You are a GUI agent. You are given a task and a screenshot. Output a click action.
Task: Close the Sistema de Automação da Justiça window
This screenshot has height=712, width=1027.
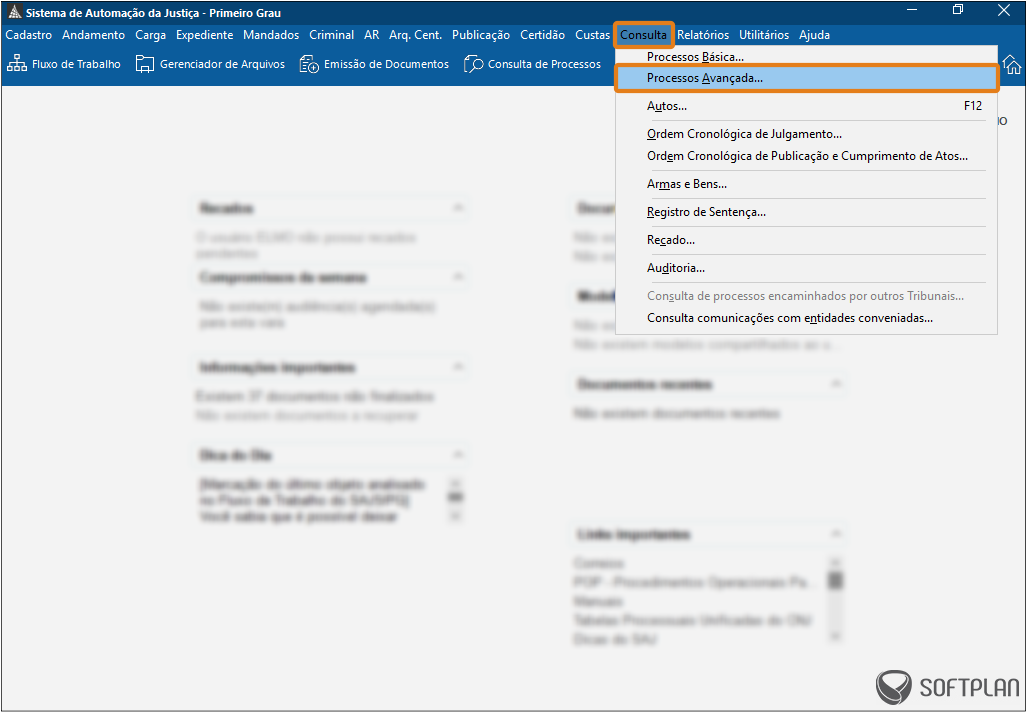point(1003,10)
